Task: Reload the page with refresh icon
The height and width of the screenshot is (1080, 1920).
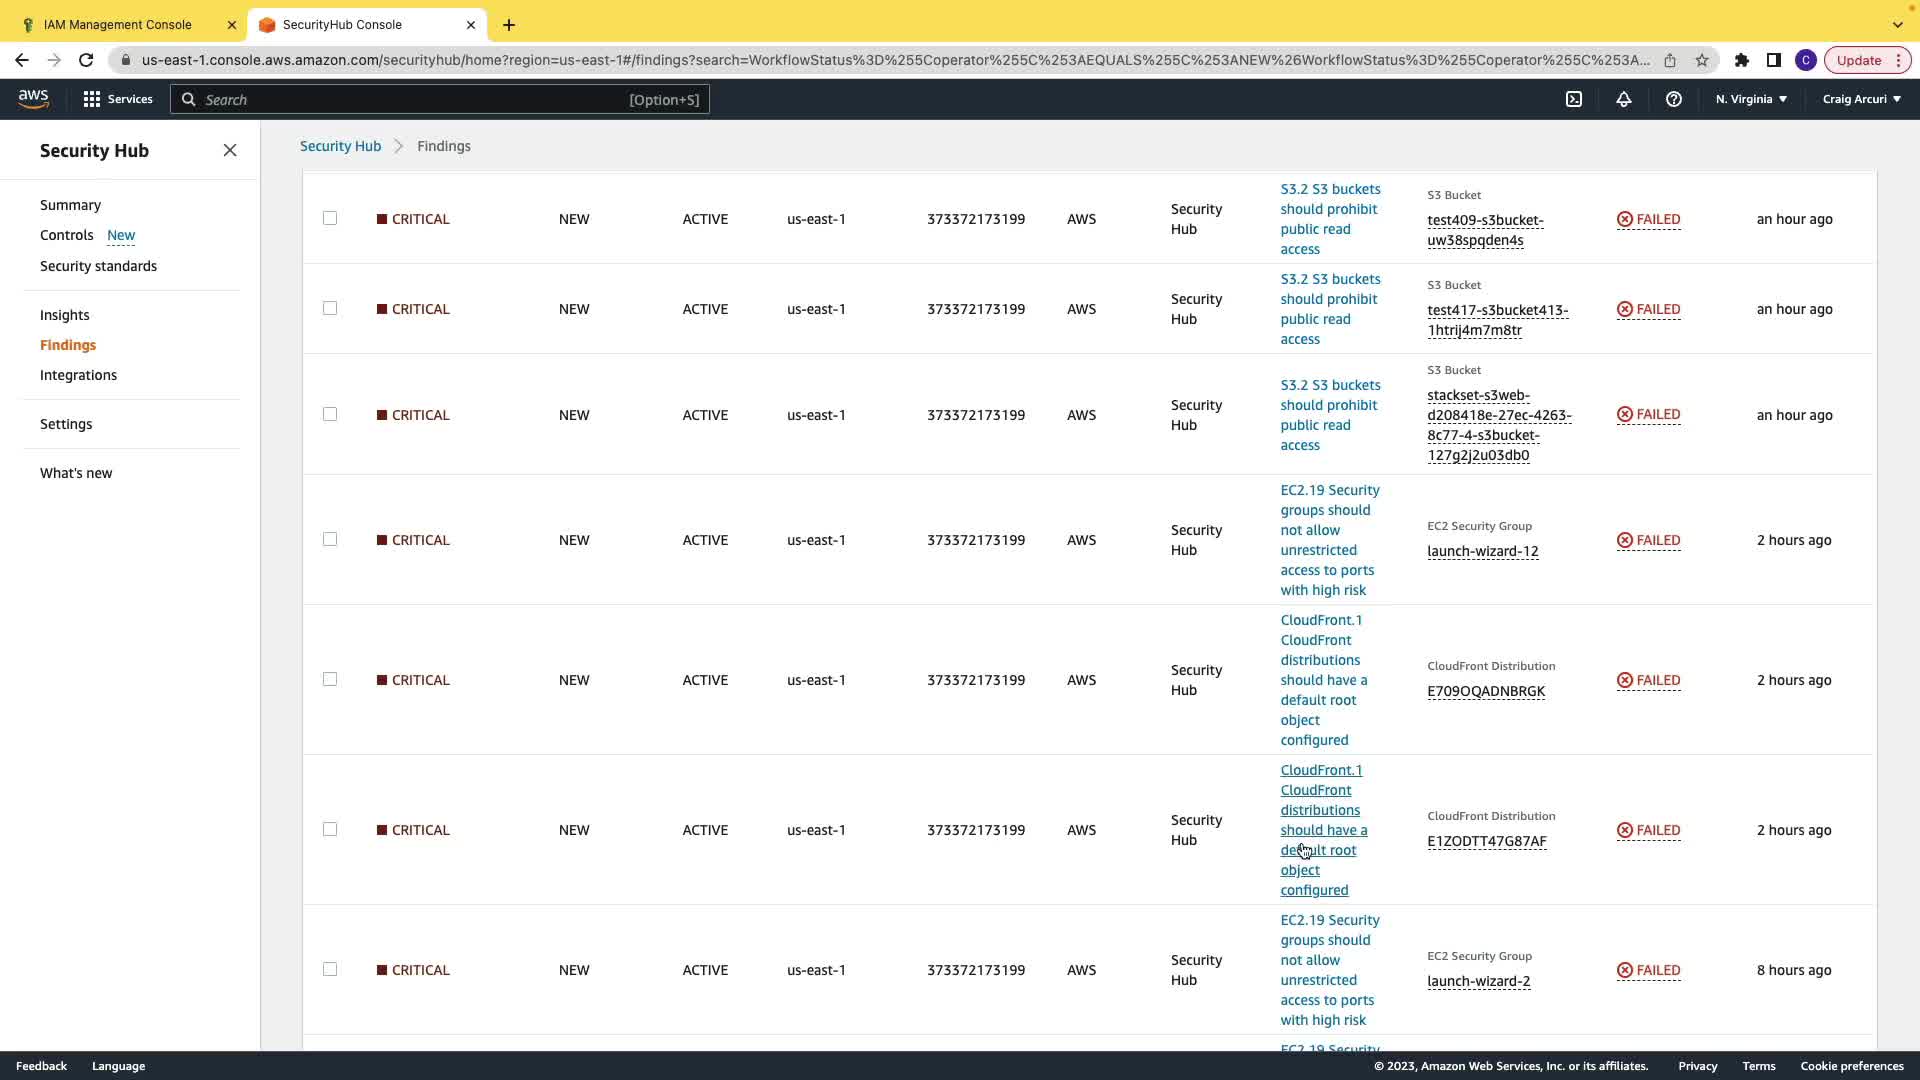Action: click(86, 60)
